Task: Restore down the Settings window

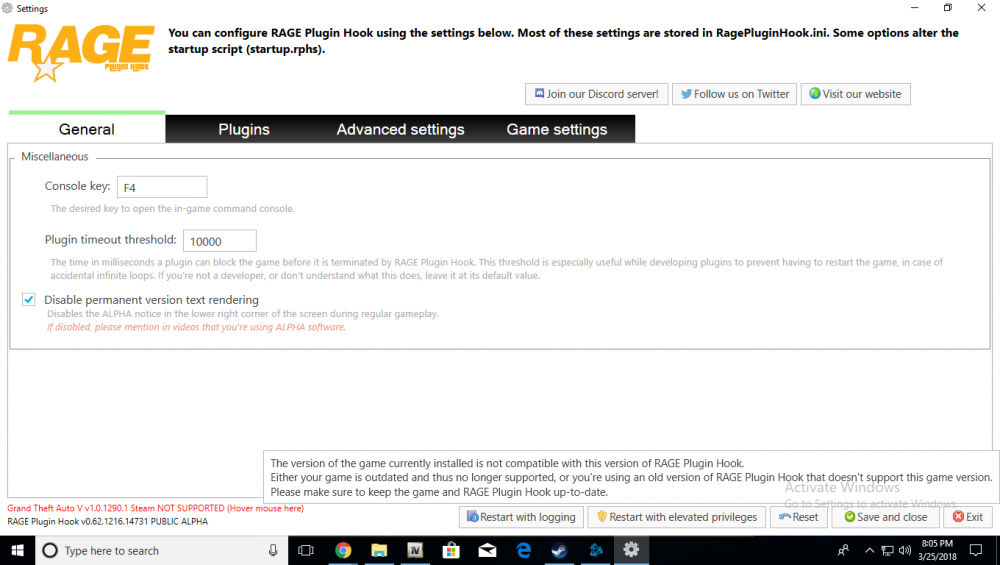Action: tap(948, 8)
